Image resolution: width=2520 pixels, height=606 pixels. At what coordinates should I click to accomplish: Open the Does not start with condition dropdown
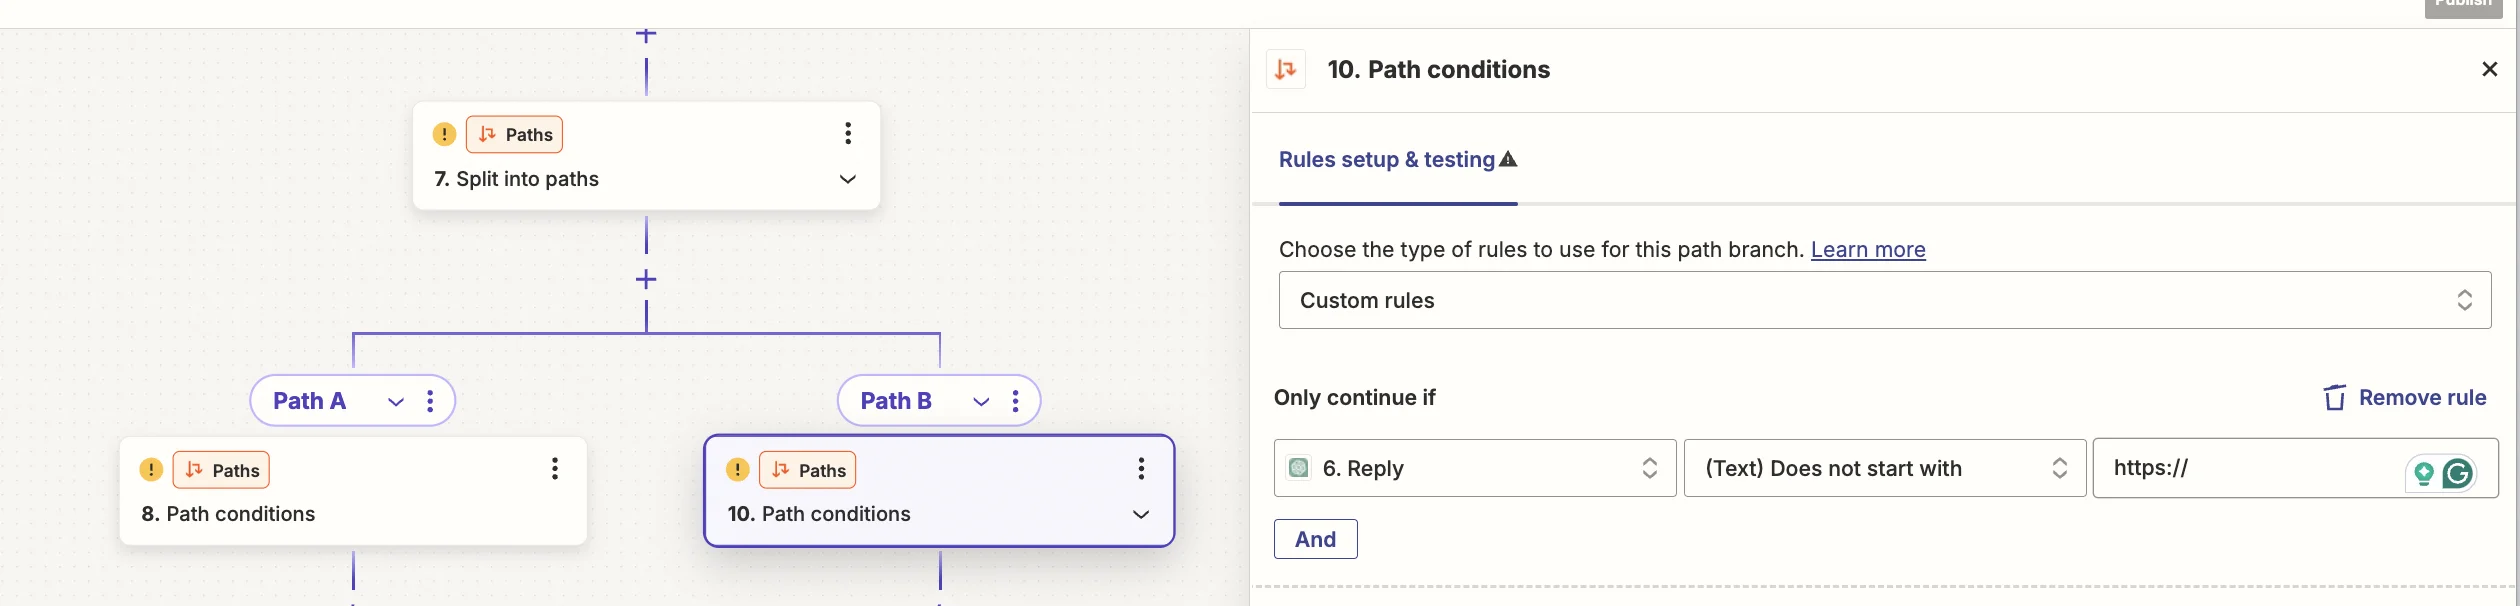pos(1884,468)
